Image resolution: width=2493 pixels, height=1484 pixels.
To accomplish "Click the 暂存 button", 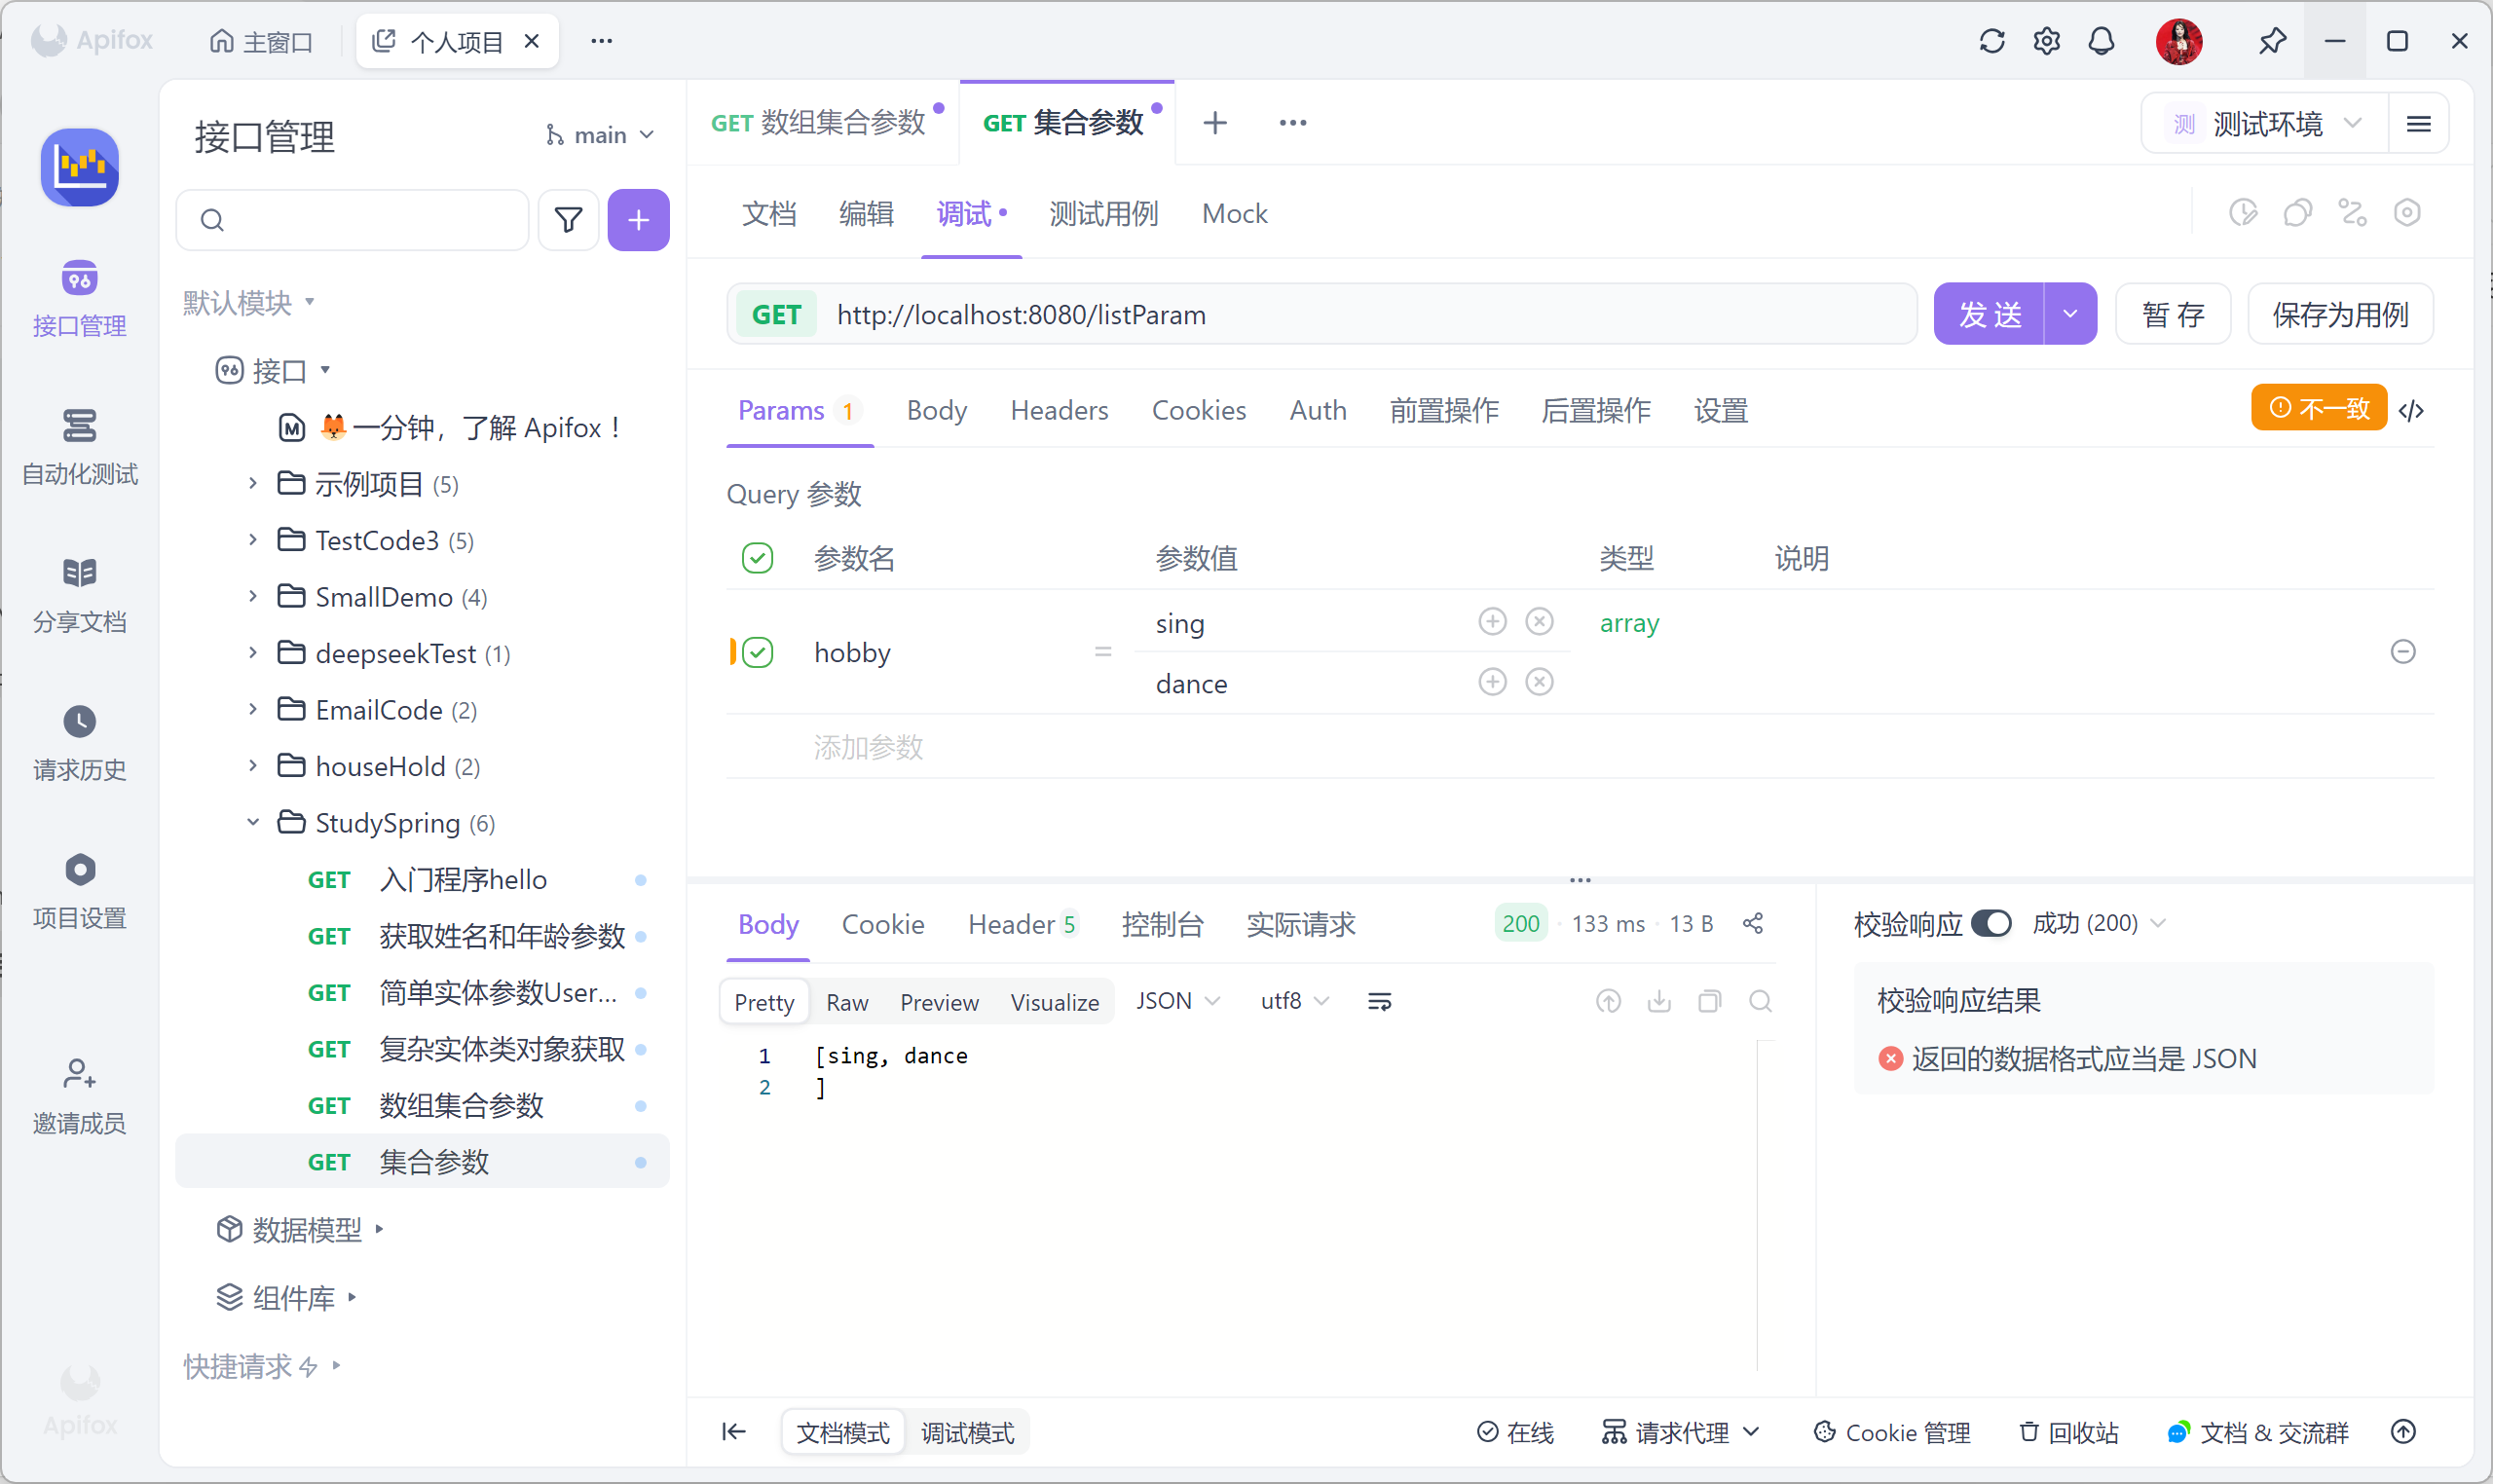I will (2172, 314).
